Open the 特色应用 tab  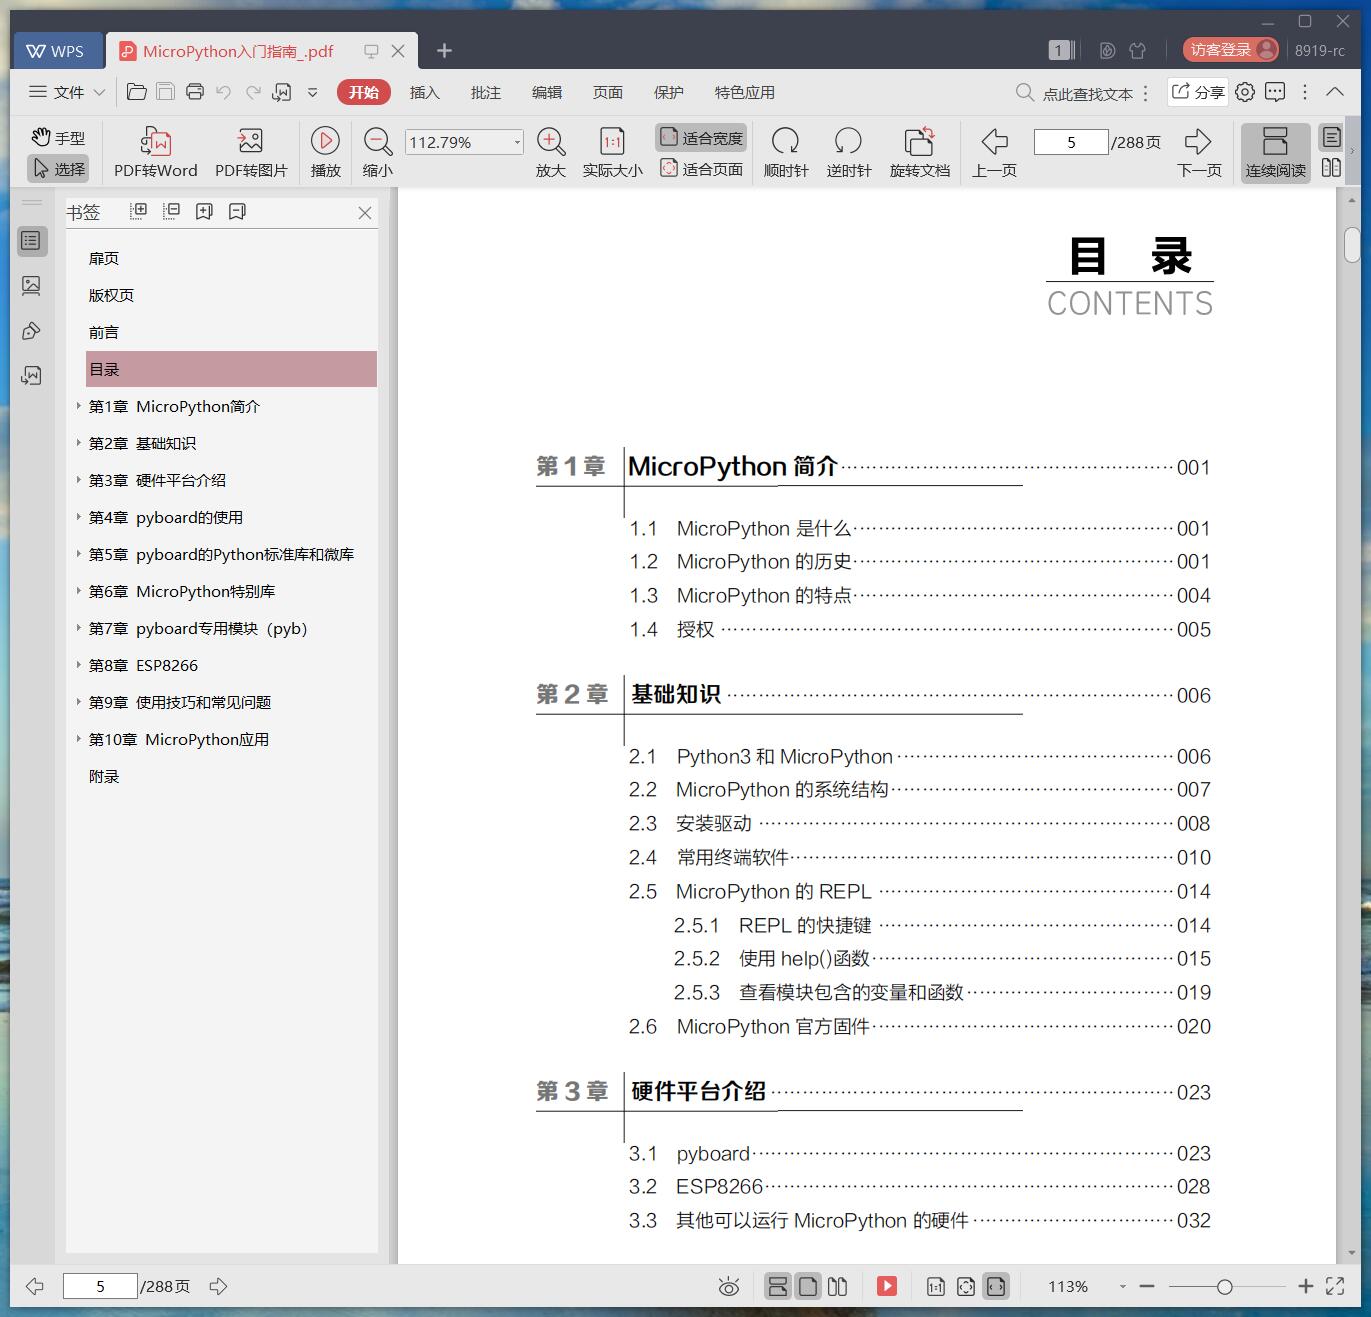(744, 92)
